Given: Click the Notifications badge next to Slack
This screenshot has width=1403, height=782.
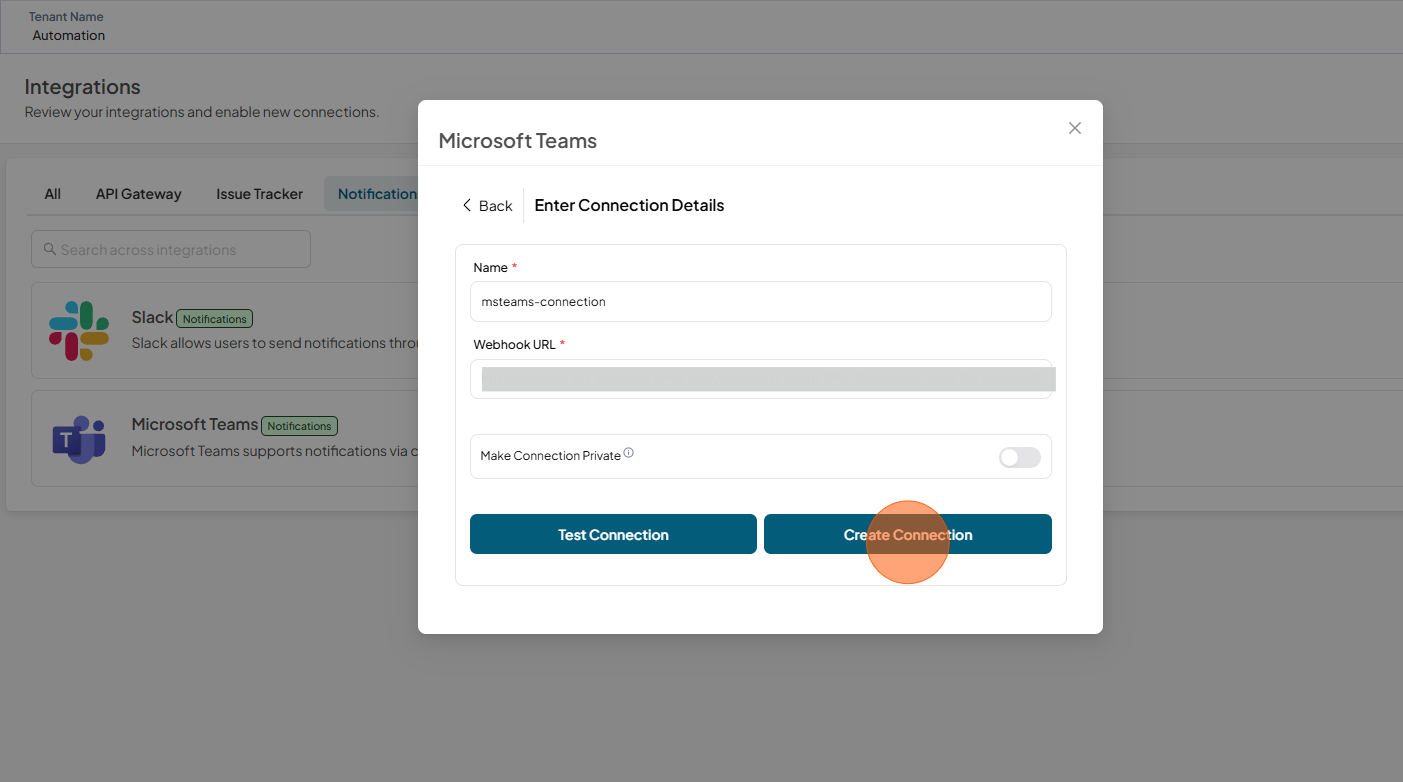Looking at the screenshot, I should click(x=215, y=319).
